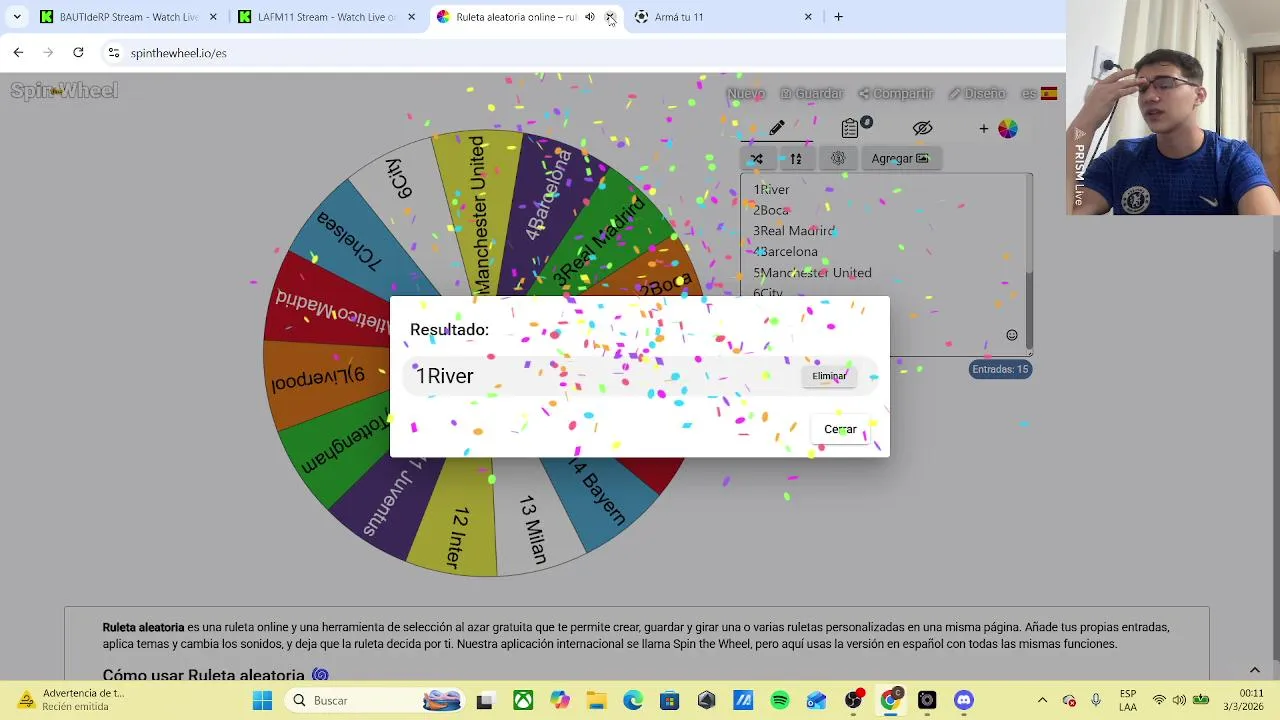Click the Agregar image button

[900, 158]
